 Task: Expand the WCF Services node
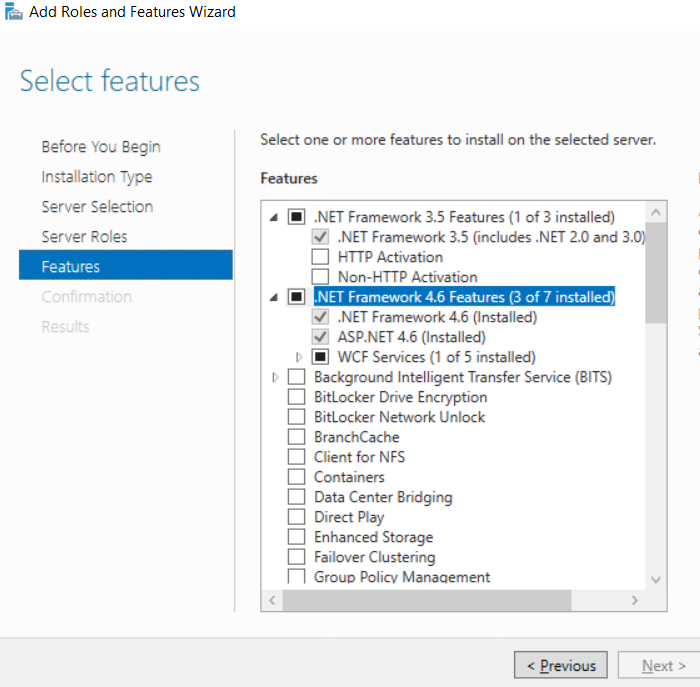(299, 357)
